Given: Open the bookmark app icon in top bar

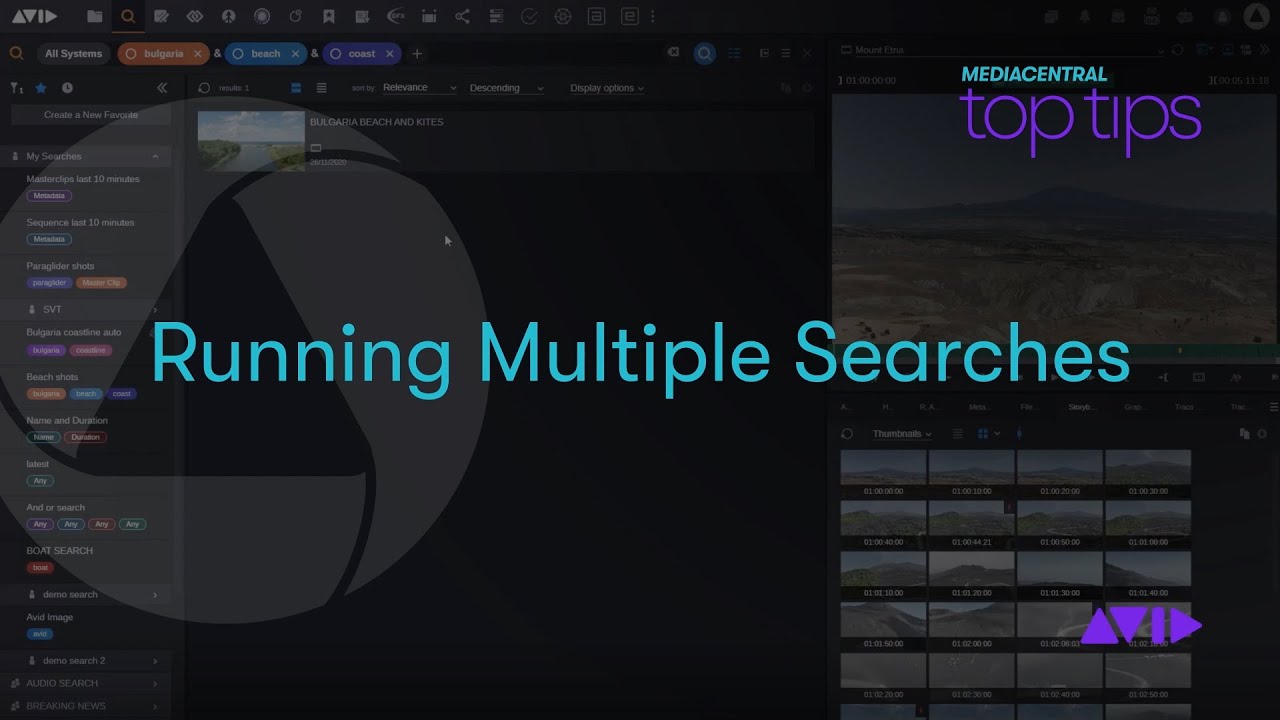Looking at the screenshot, I should click(329, 16).
